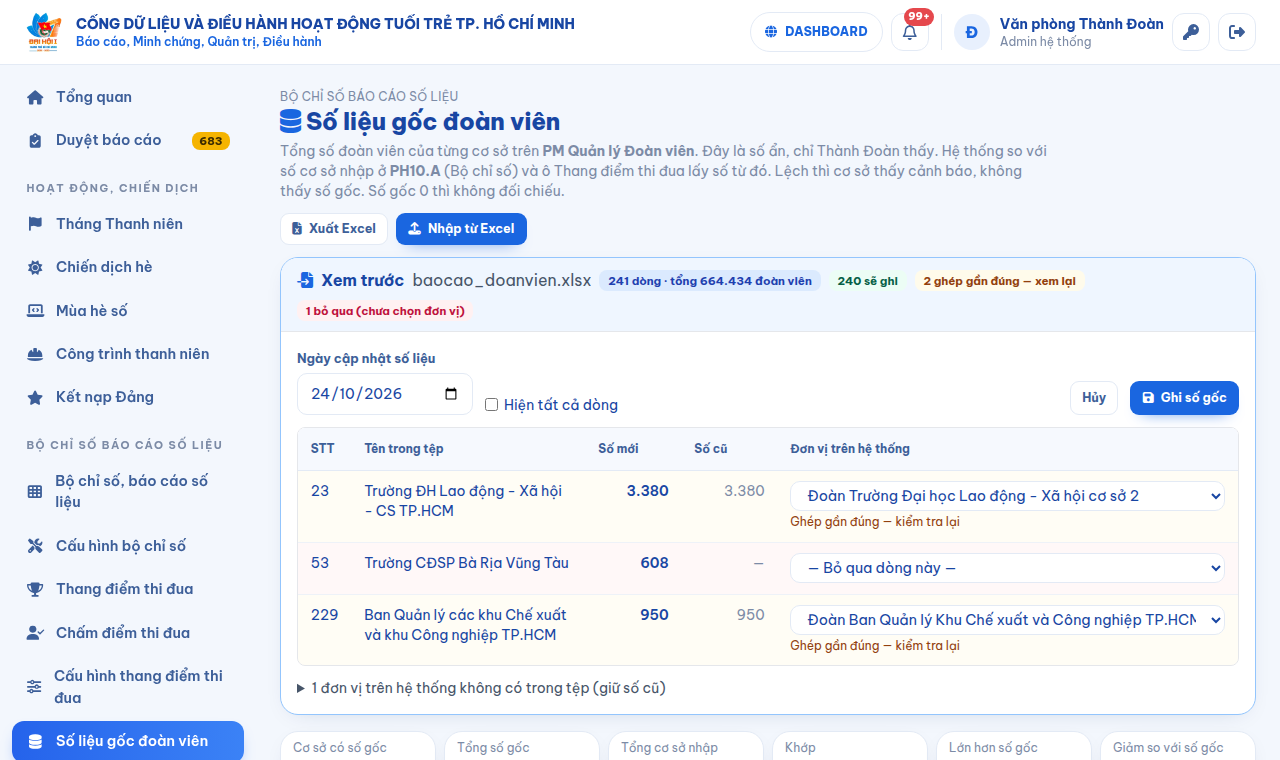
Task: Expand the 1 đơn vị không có trong tệp section
Action: (481, 688)
